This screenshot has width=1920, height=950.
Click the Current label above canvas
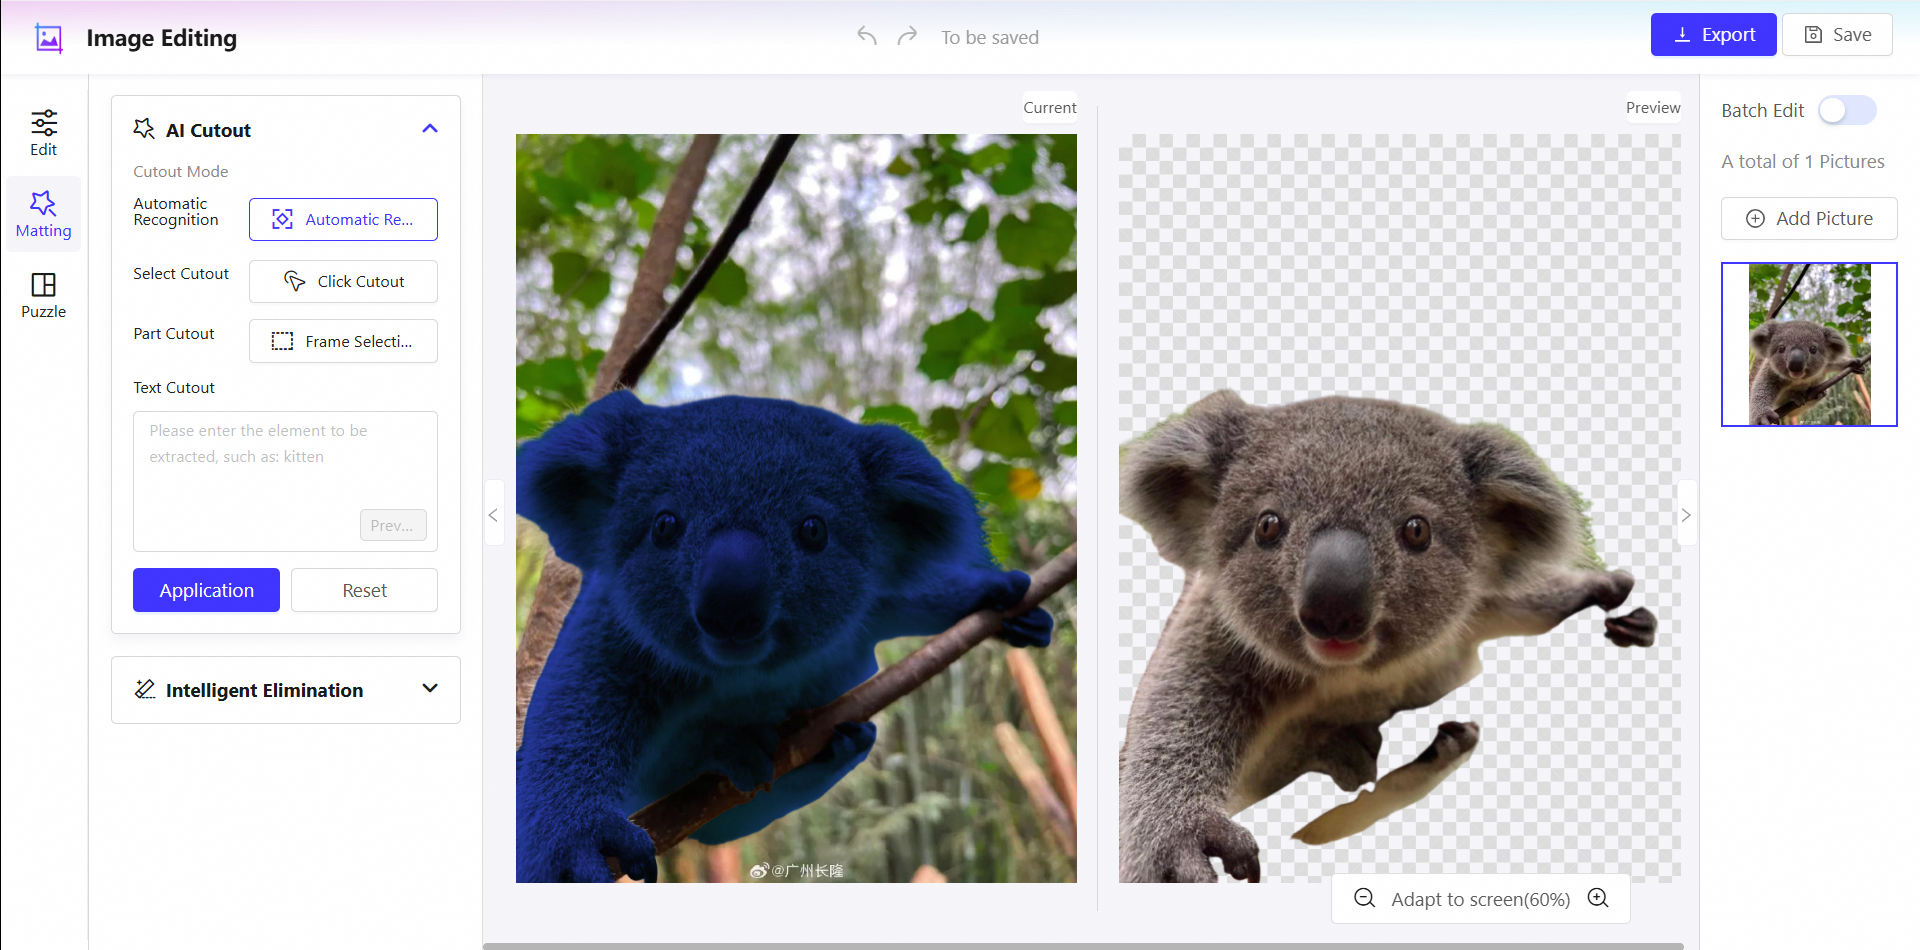pos(1050,108)
